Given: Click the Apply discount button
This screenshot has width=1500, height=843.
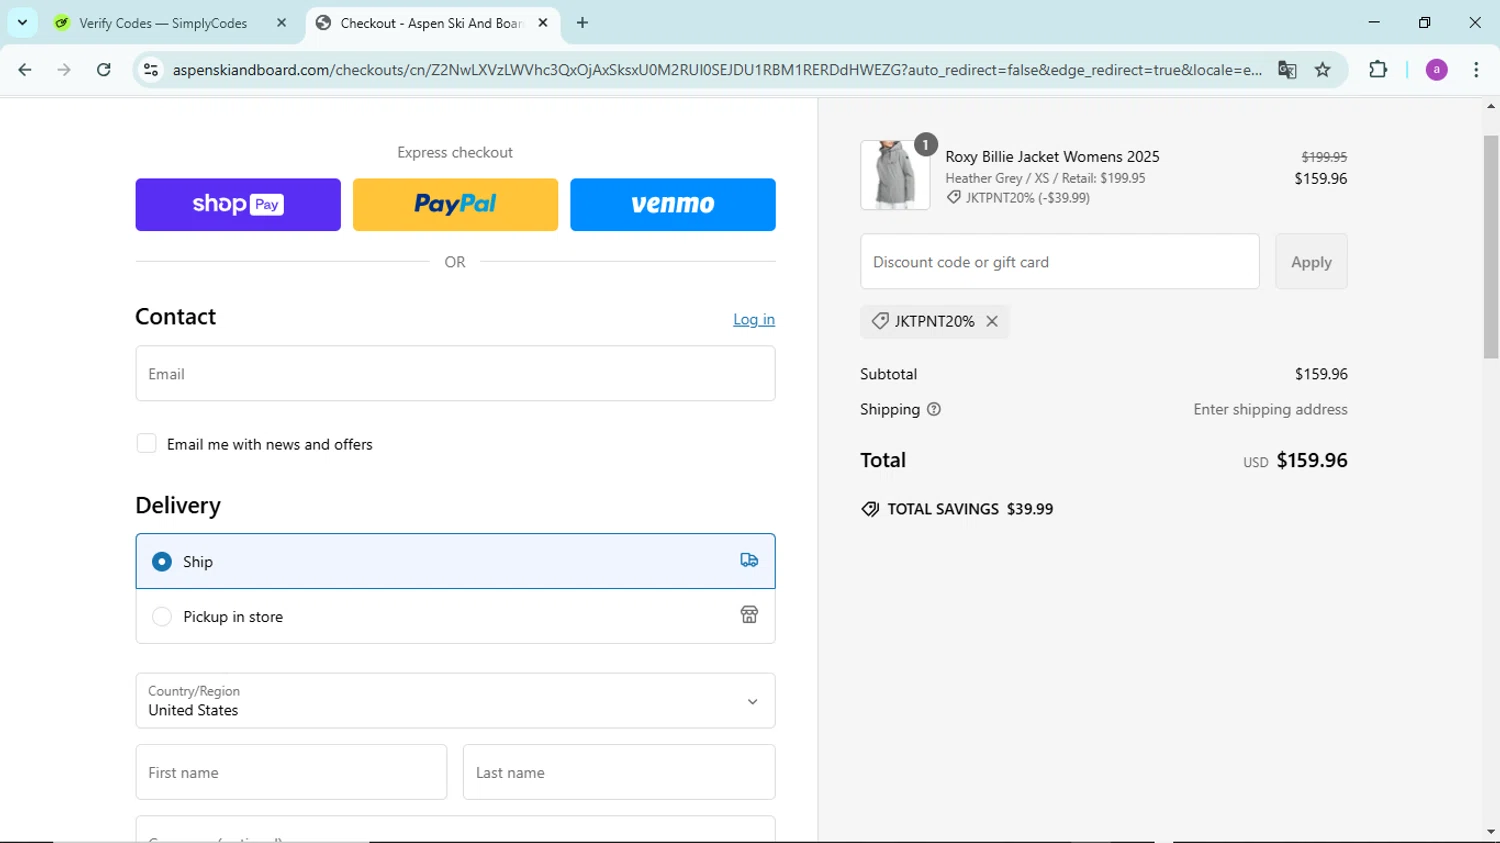Looking at the screenshot, I should 1311,262.
